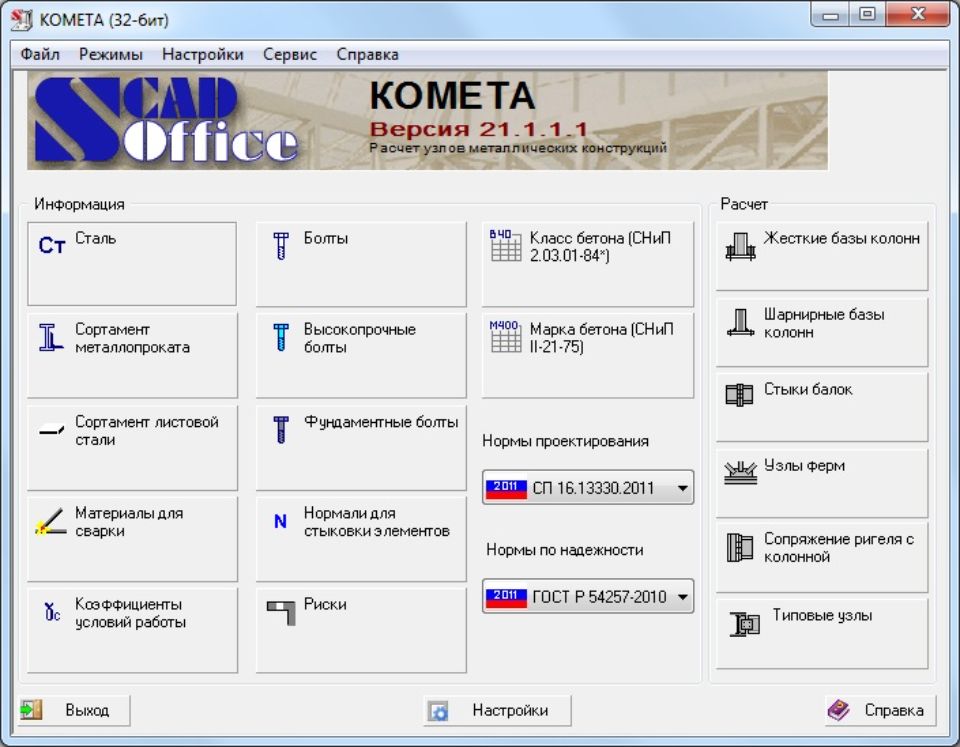
Task: Click the welding Материалы для сварки icon
Action: point(51,521)
